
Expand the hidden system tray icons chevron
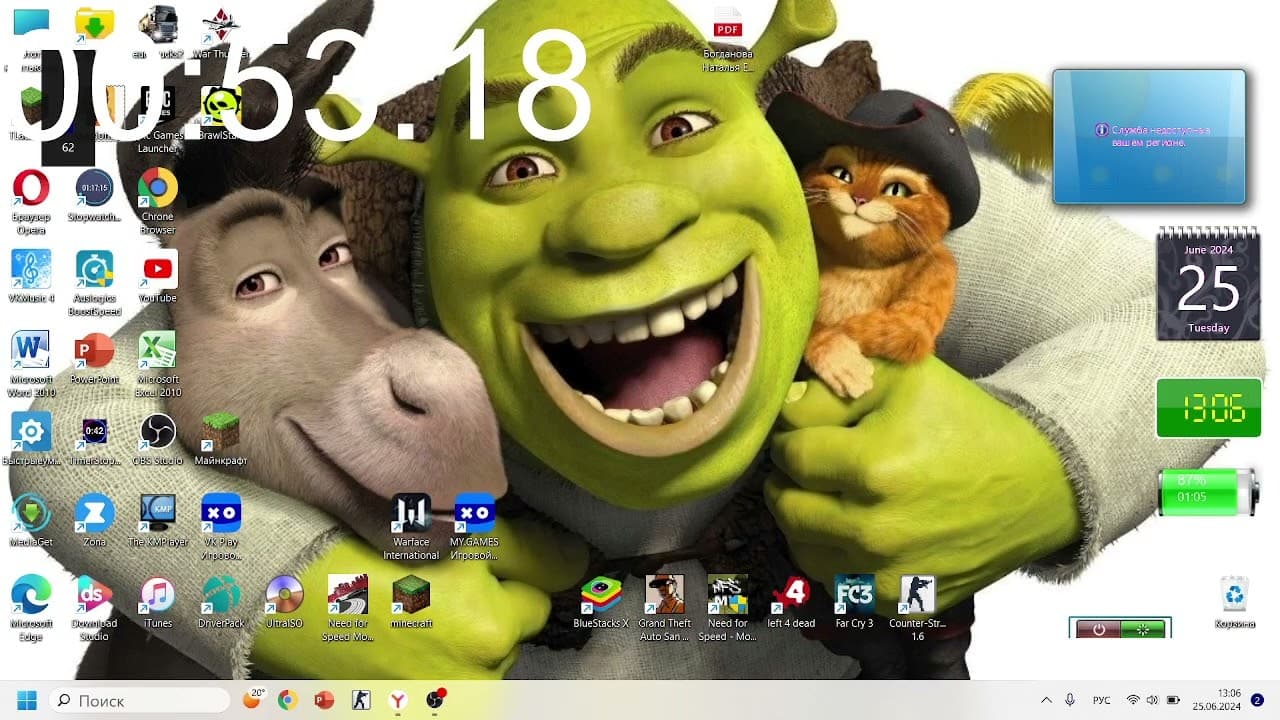pyautogui.click(x=1046, y=701)
